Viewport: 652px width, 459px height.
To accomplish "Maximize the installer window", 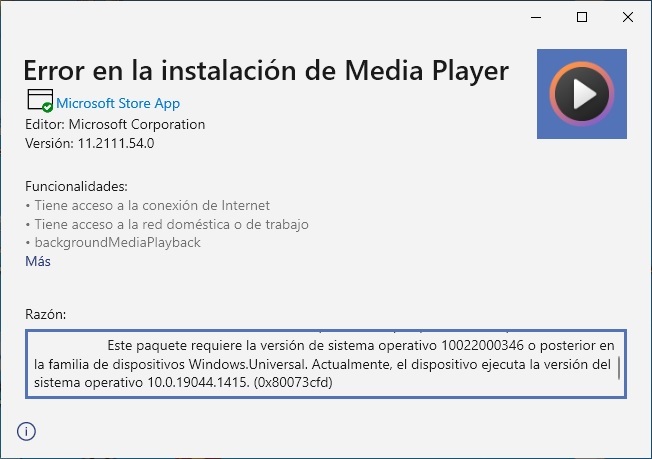I will 582,17.
